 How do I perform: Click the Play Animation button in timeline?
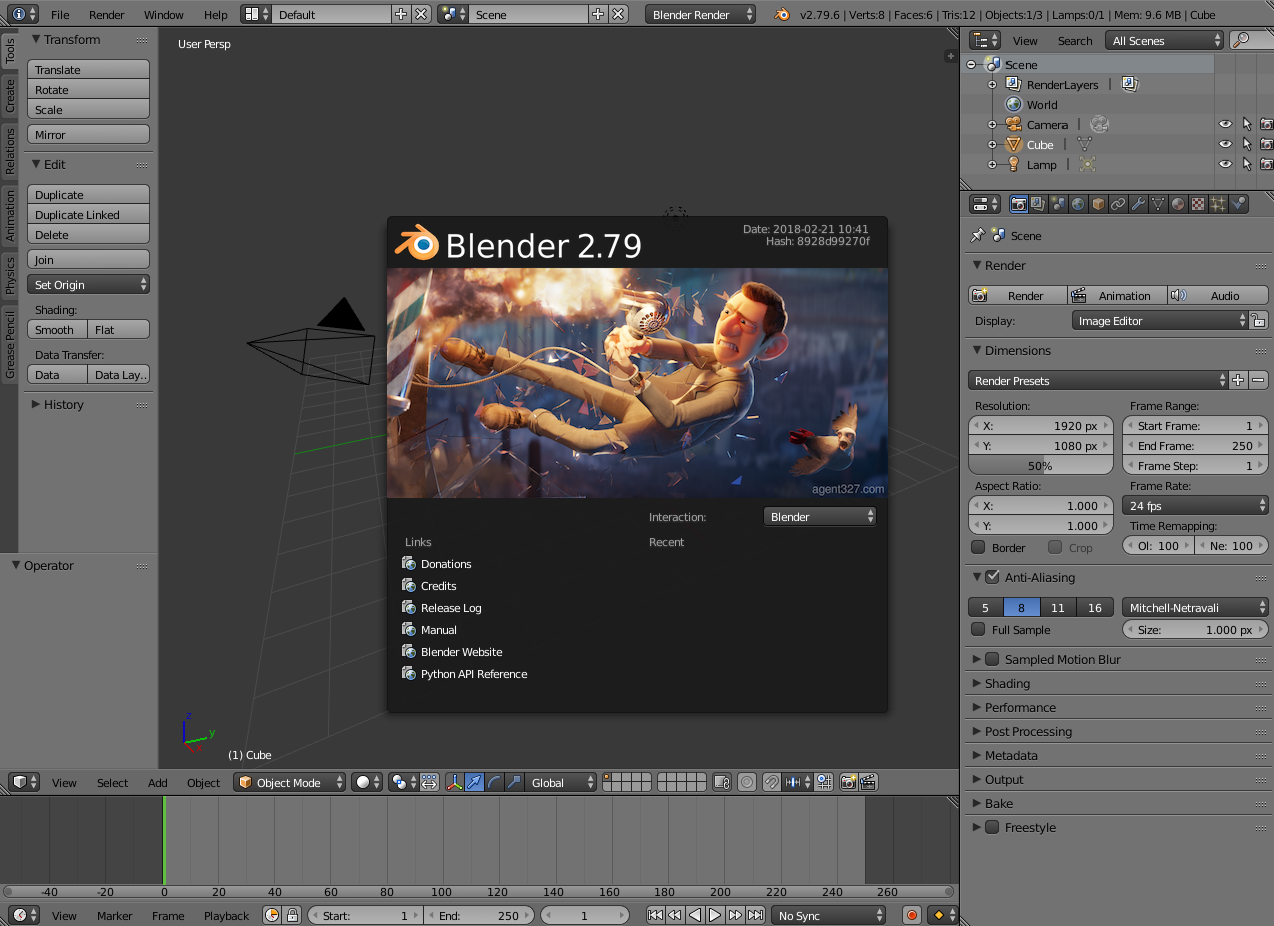[715, 915]
